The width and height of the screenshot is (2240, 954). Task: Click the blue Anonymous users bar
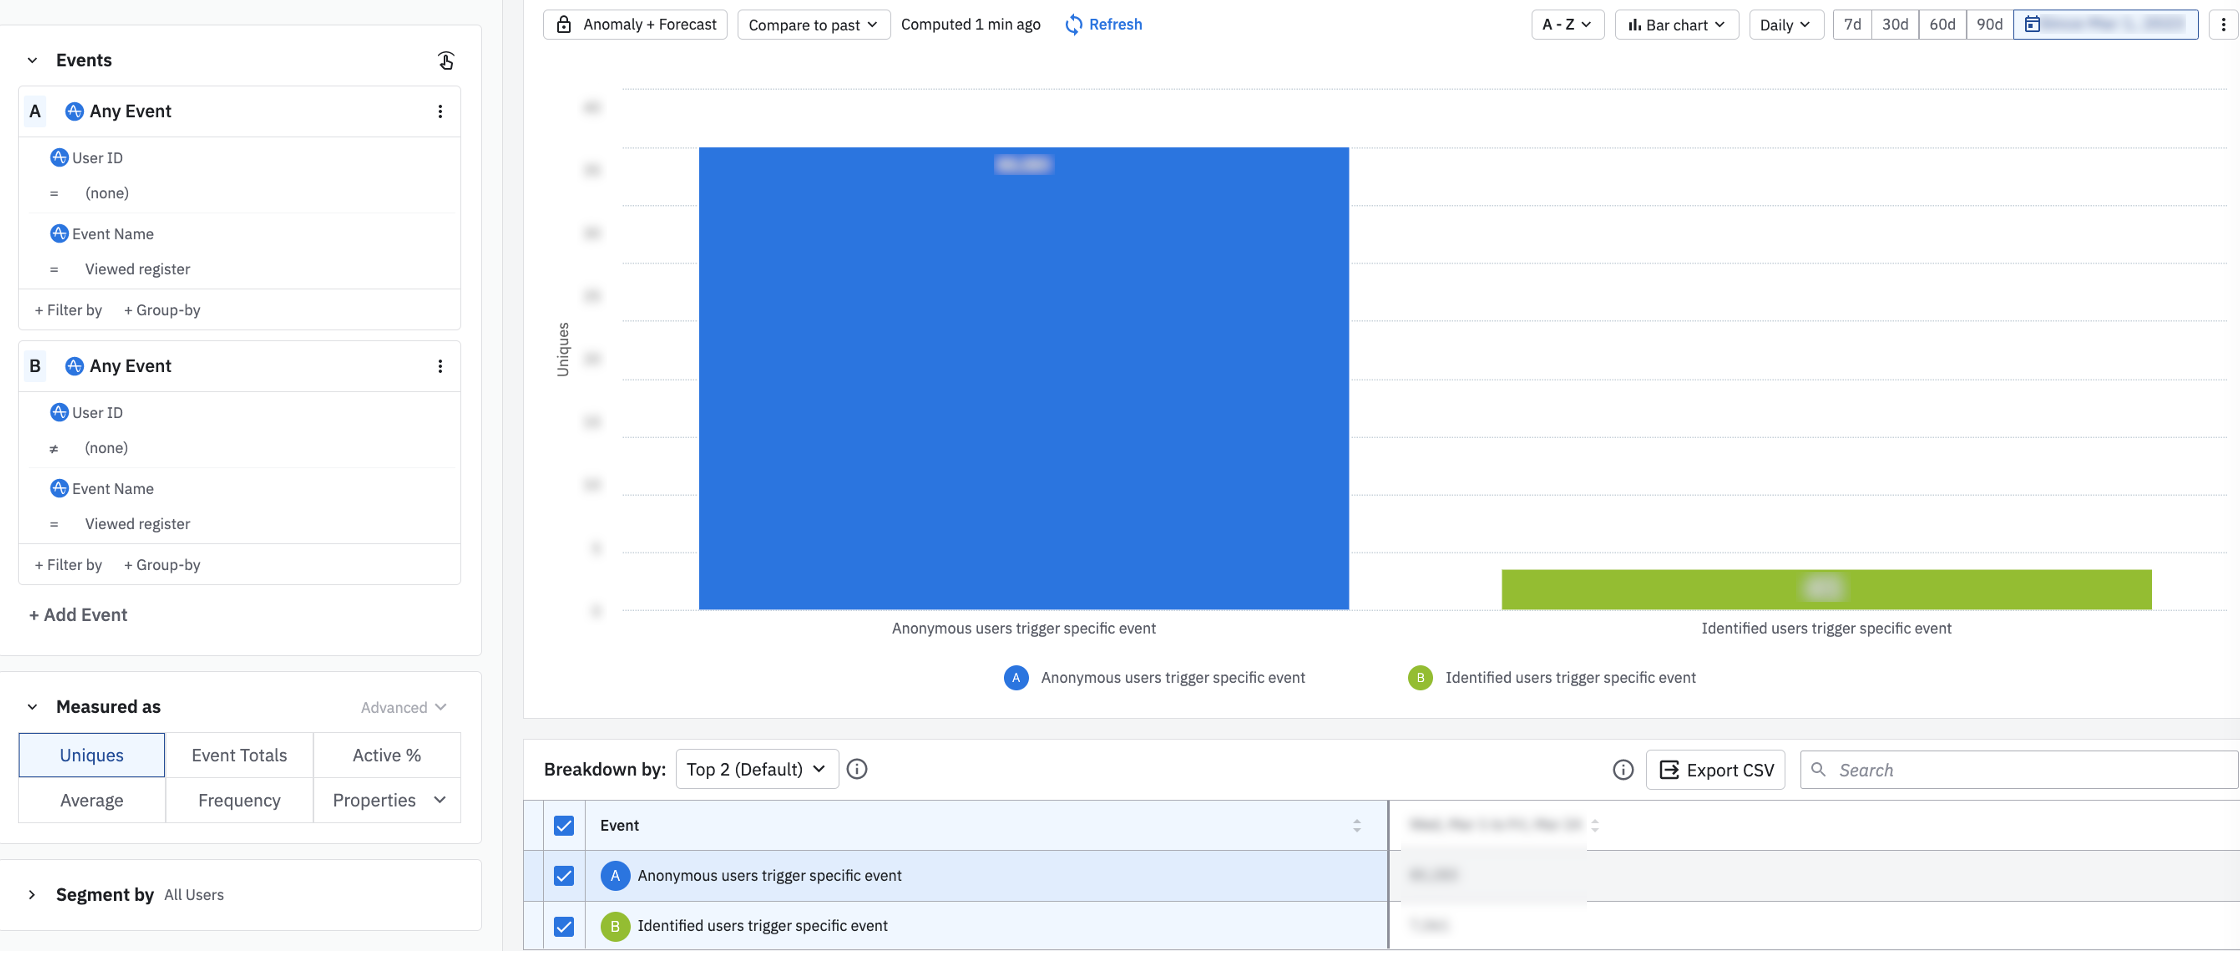tap(1024, 378)
